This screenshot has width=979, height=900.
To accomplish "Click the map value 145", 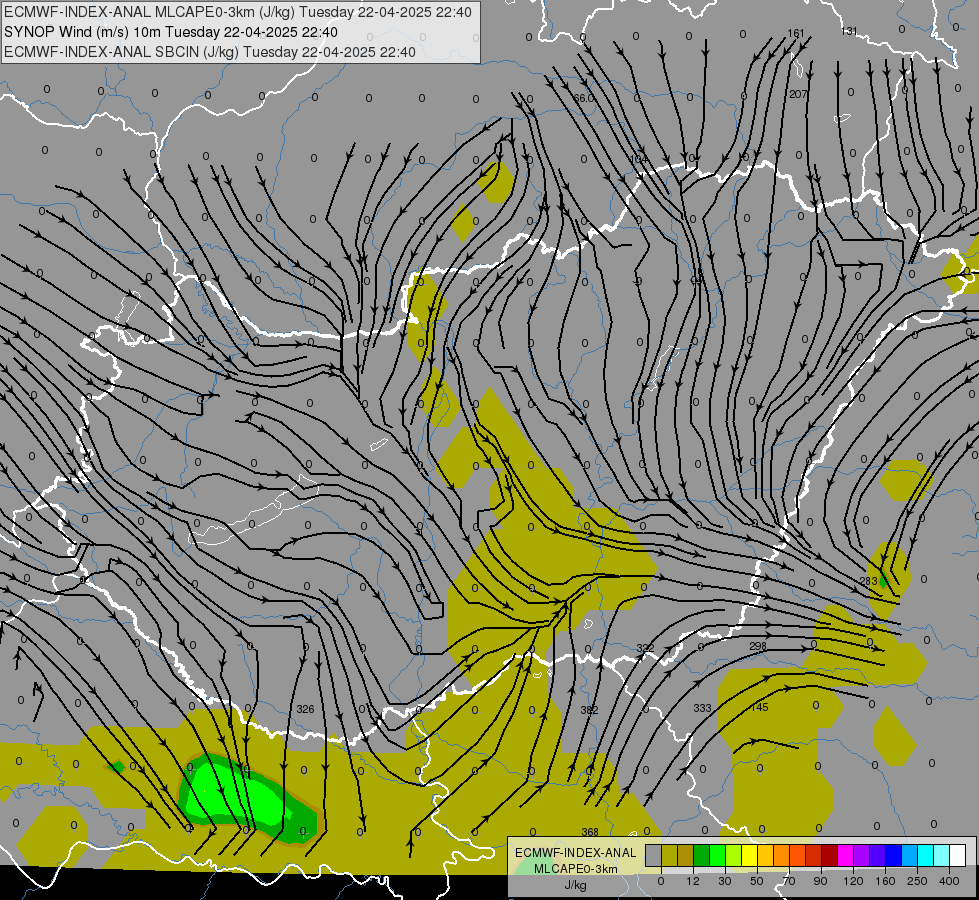I will tap(759, 707).
